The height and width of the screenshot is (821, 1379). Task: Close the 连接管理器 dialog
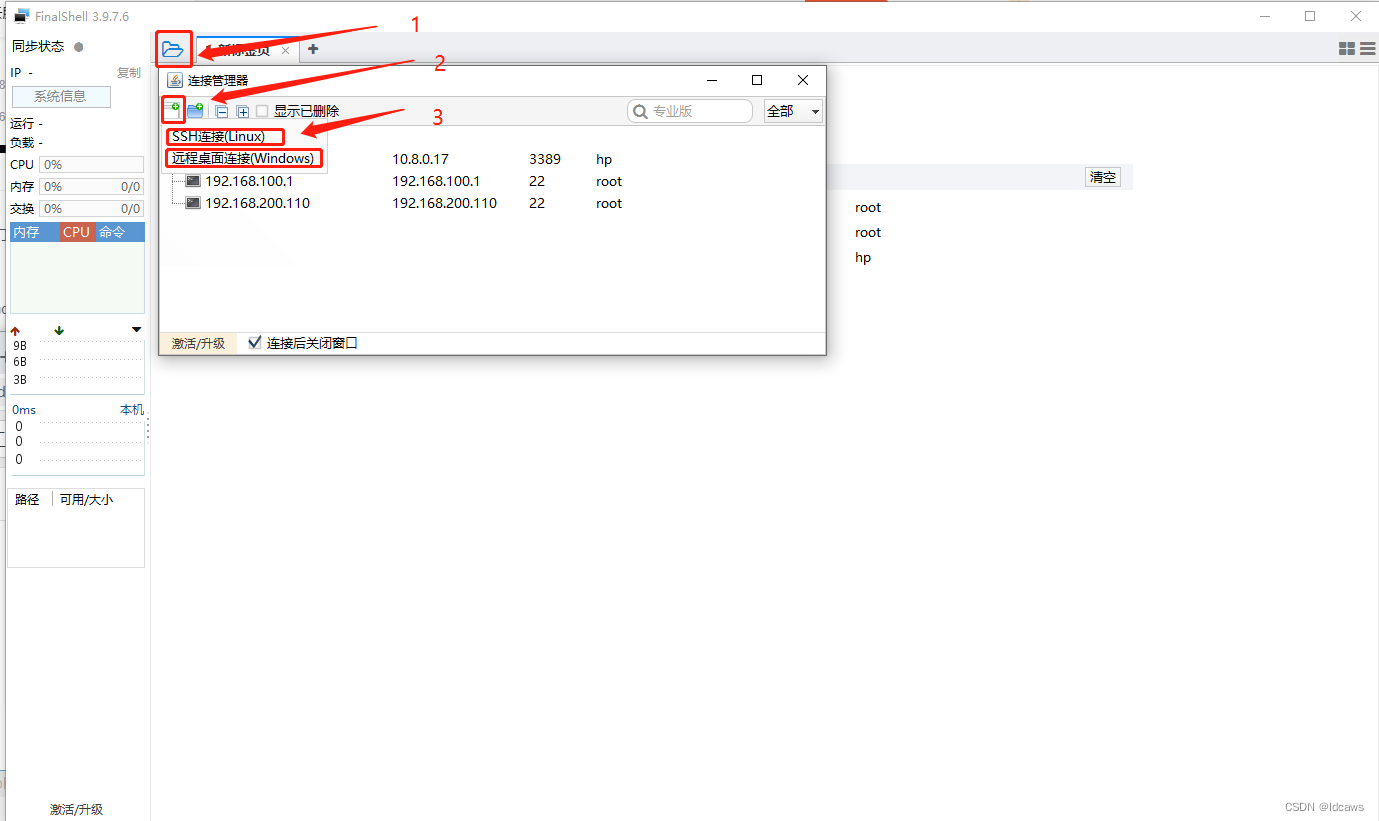click(x=803, y=80)
